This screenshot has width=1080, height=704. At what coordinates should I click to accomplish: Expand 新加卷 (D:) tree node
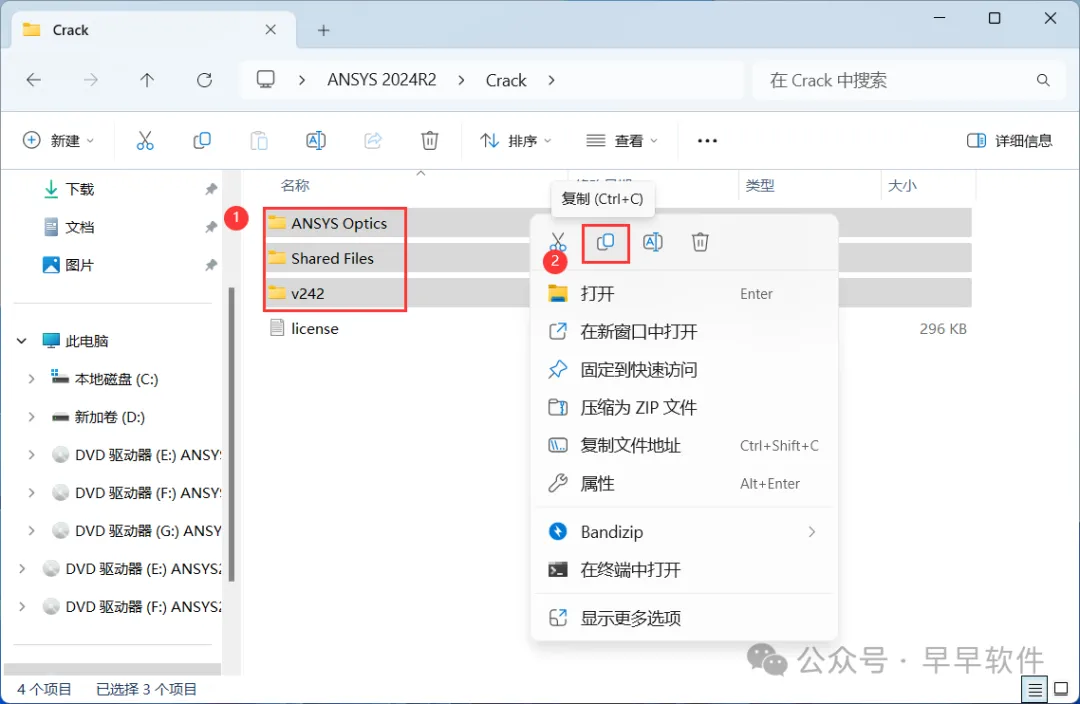pos(32,417)
